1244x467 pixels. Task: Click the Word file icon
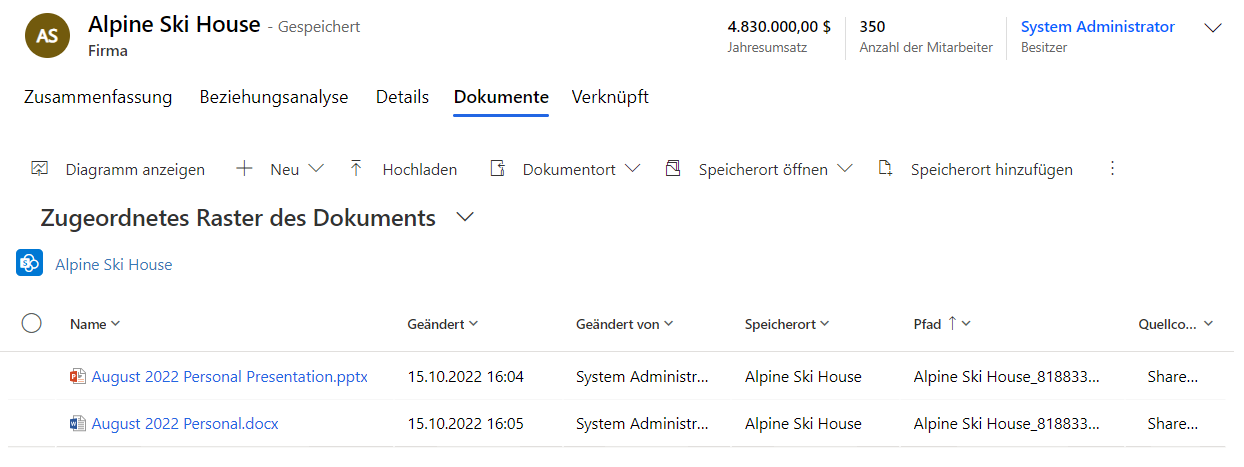[78, 424]
